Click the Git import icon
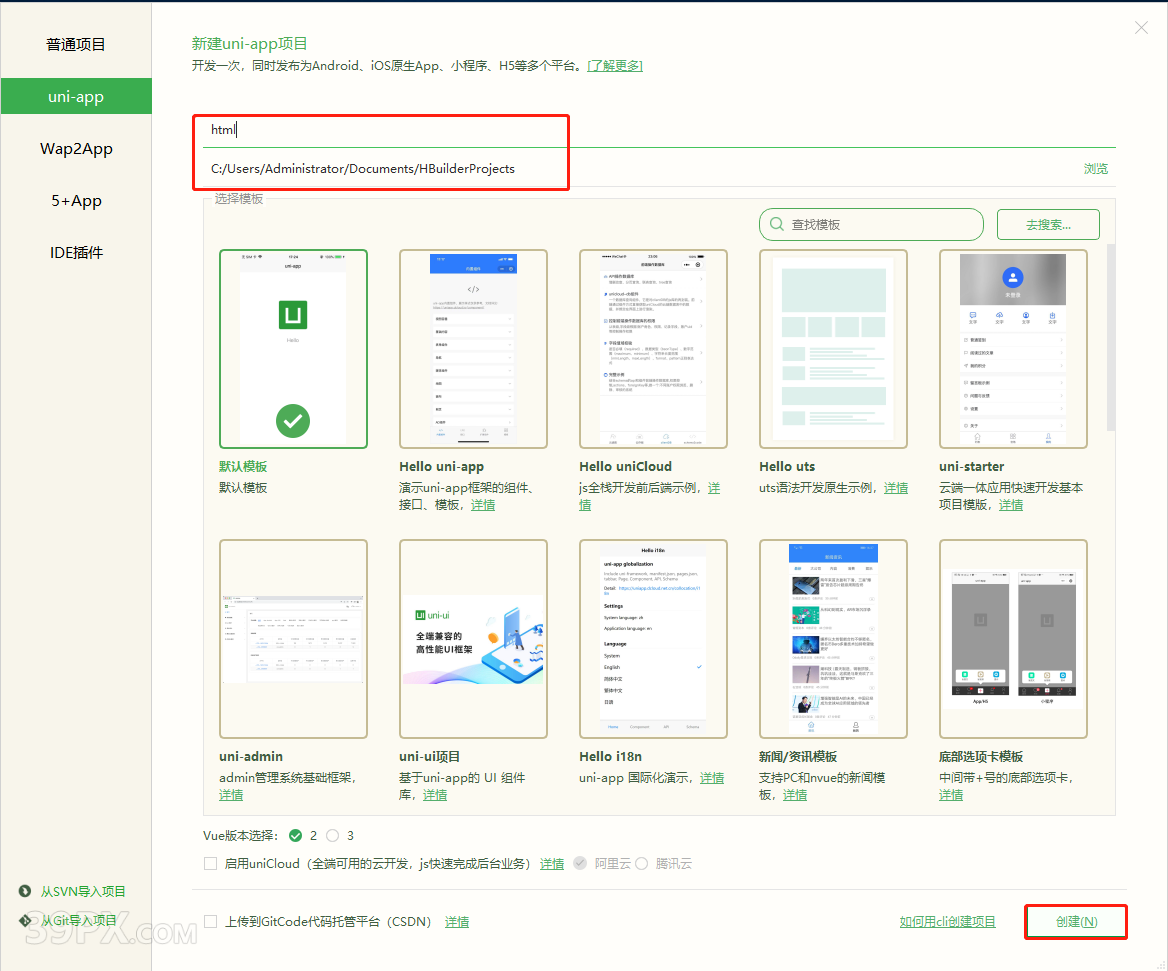The width and height of the screenshot is (1168, 971). [25, 920]
